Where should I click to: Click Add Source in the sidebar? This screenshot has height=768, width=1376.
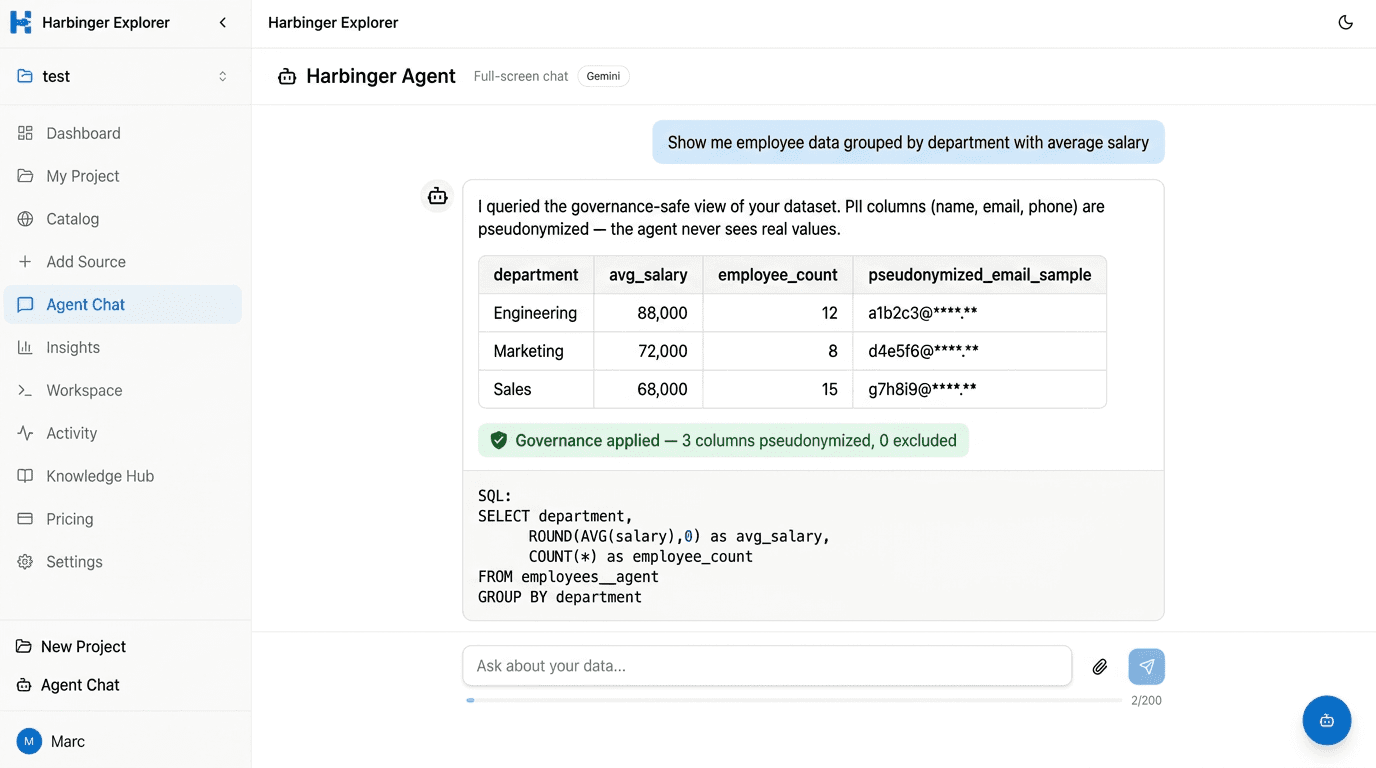tap(86, 262)
